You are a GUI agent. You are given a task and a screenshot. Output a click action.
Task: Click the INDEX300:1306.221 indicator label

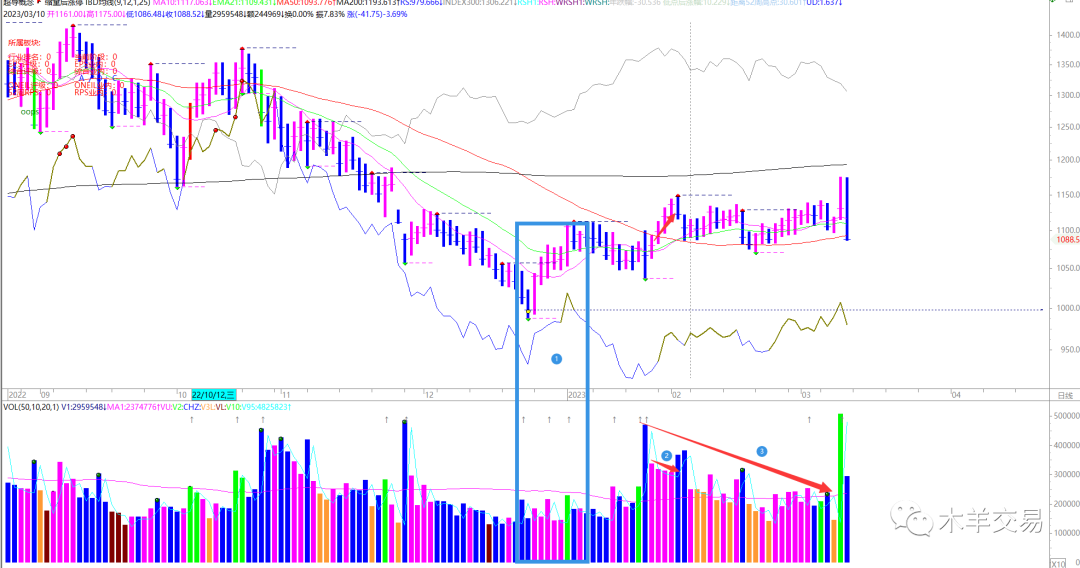point(479,3)
